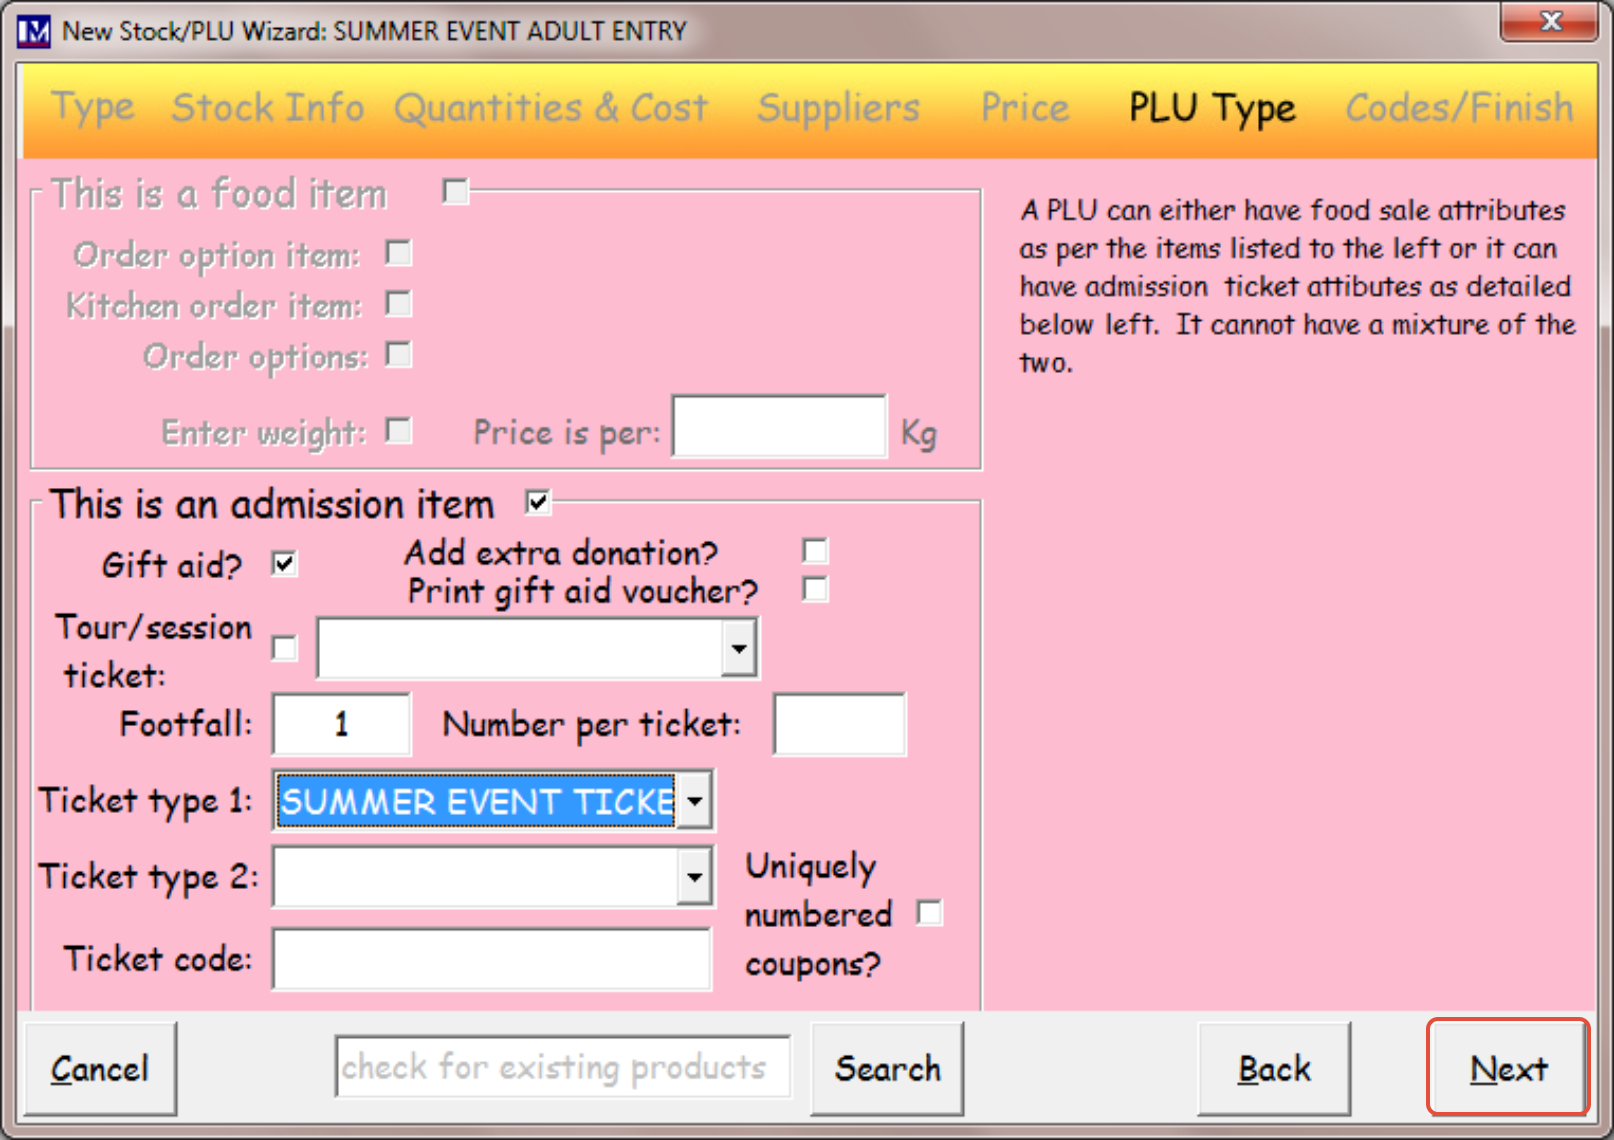Click the check for existing products field
This screenshot has height=1140, width=1614.
(x=563, y=1066)
